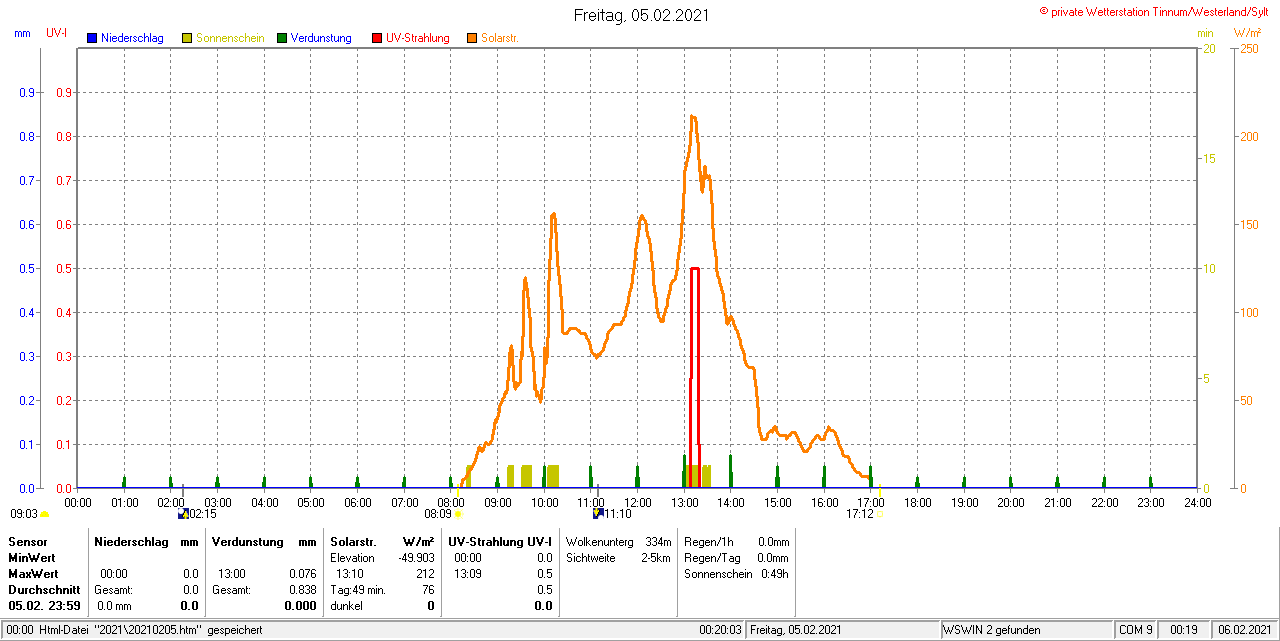1280x641 pixels.
Task: Click the Durchschnitt row label
Action: point(44,590)
